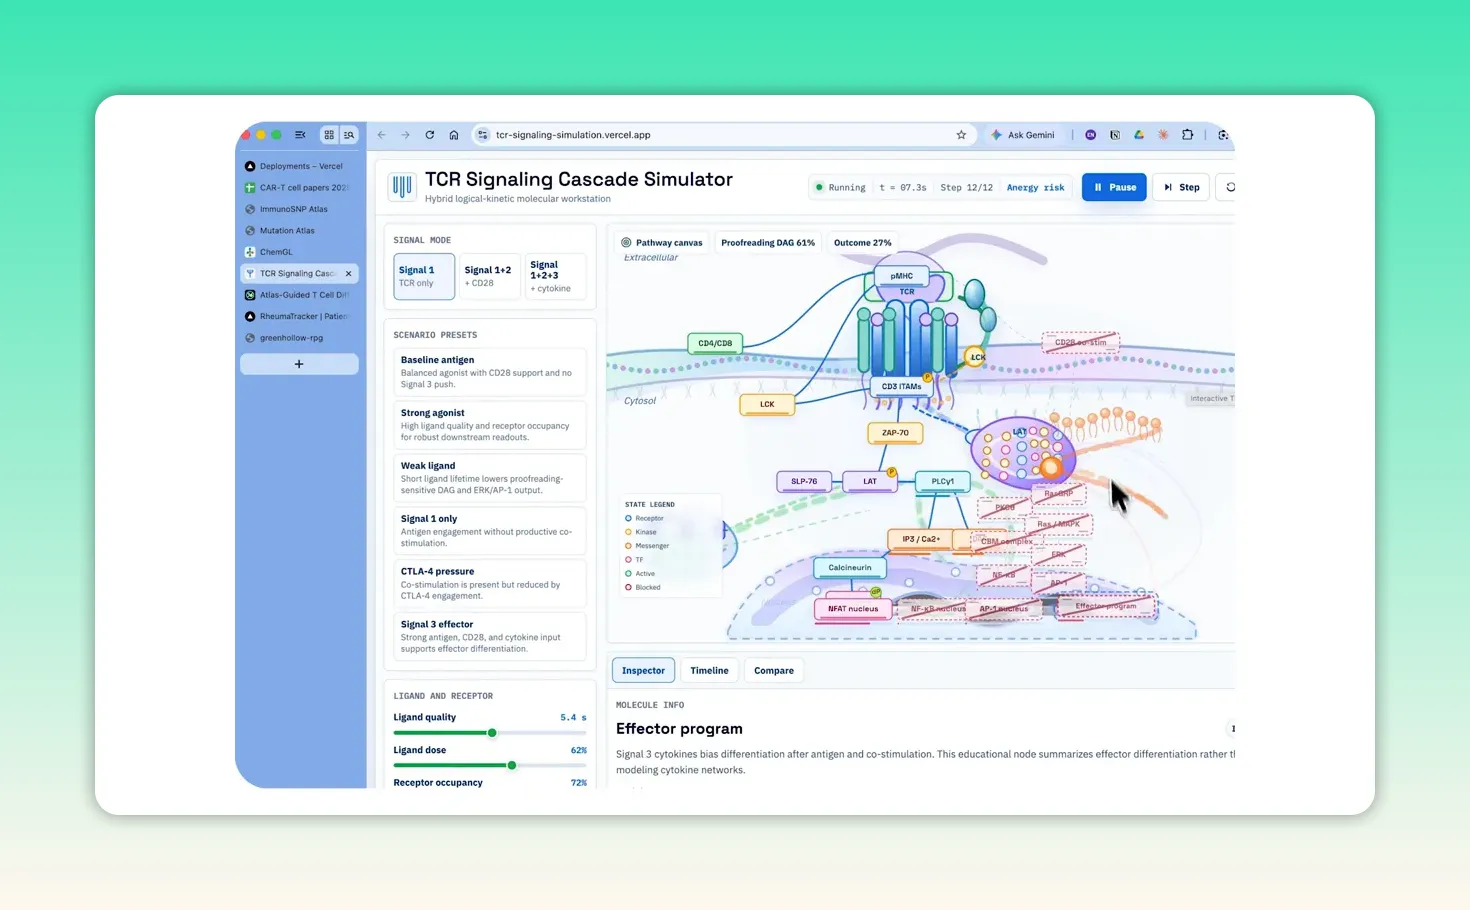
Task: Select the Signal 1 TCR only mode
Action: [424, 276]
